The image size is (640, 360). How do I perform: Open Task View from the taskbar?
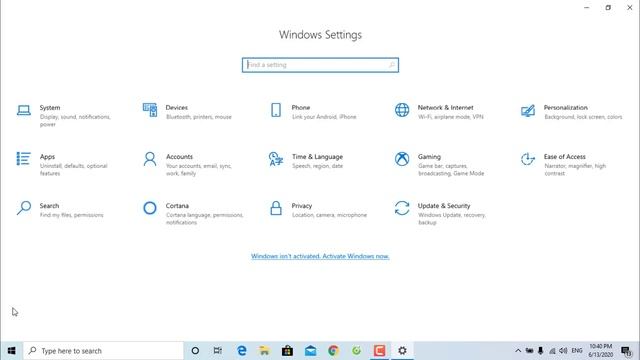coord(218,351)
